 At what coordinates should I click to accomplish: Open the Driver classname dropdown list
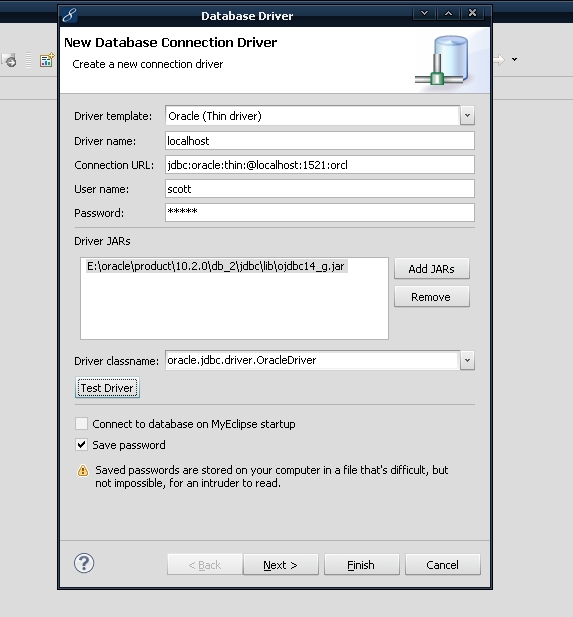click(x=467, y=360)
